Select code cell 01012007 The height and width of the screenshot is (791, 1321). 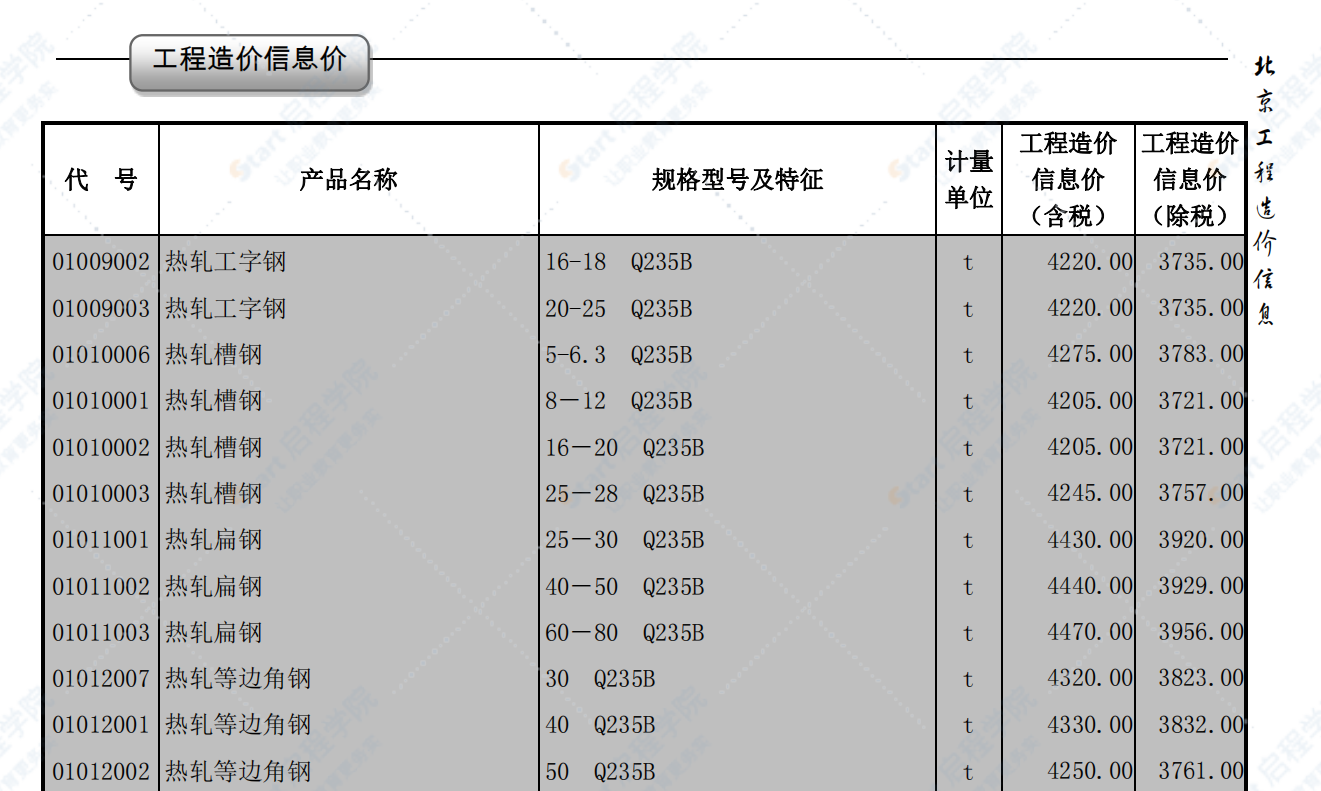101,679
